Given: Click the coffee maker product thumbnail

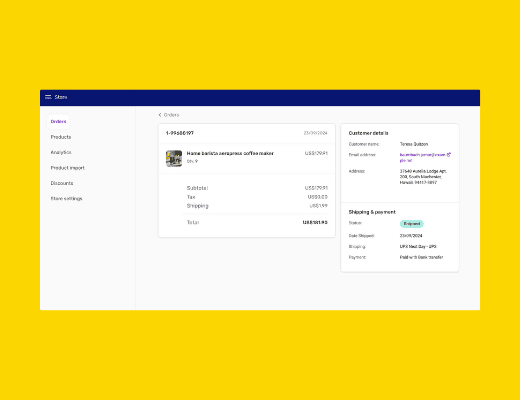Looking at the screenshot, I should (x=174, y=158).
